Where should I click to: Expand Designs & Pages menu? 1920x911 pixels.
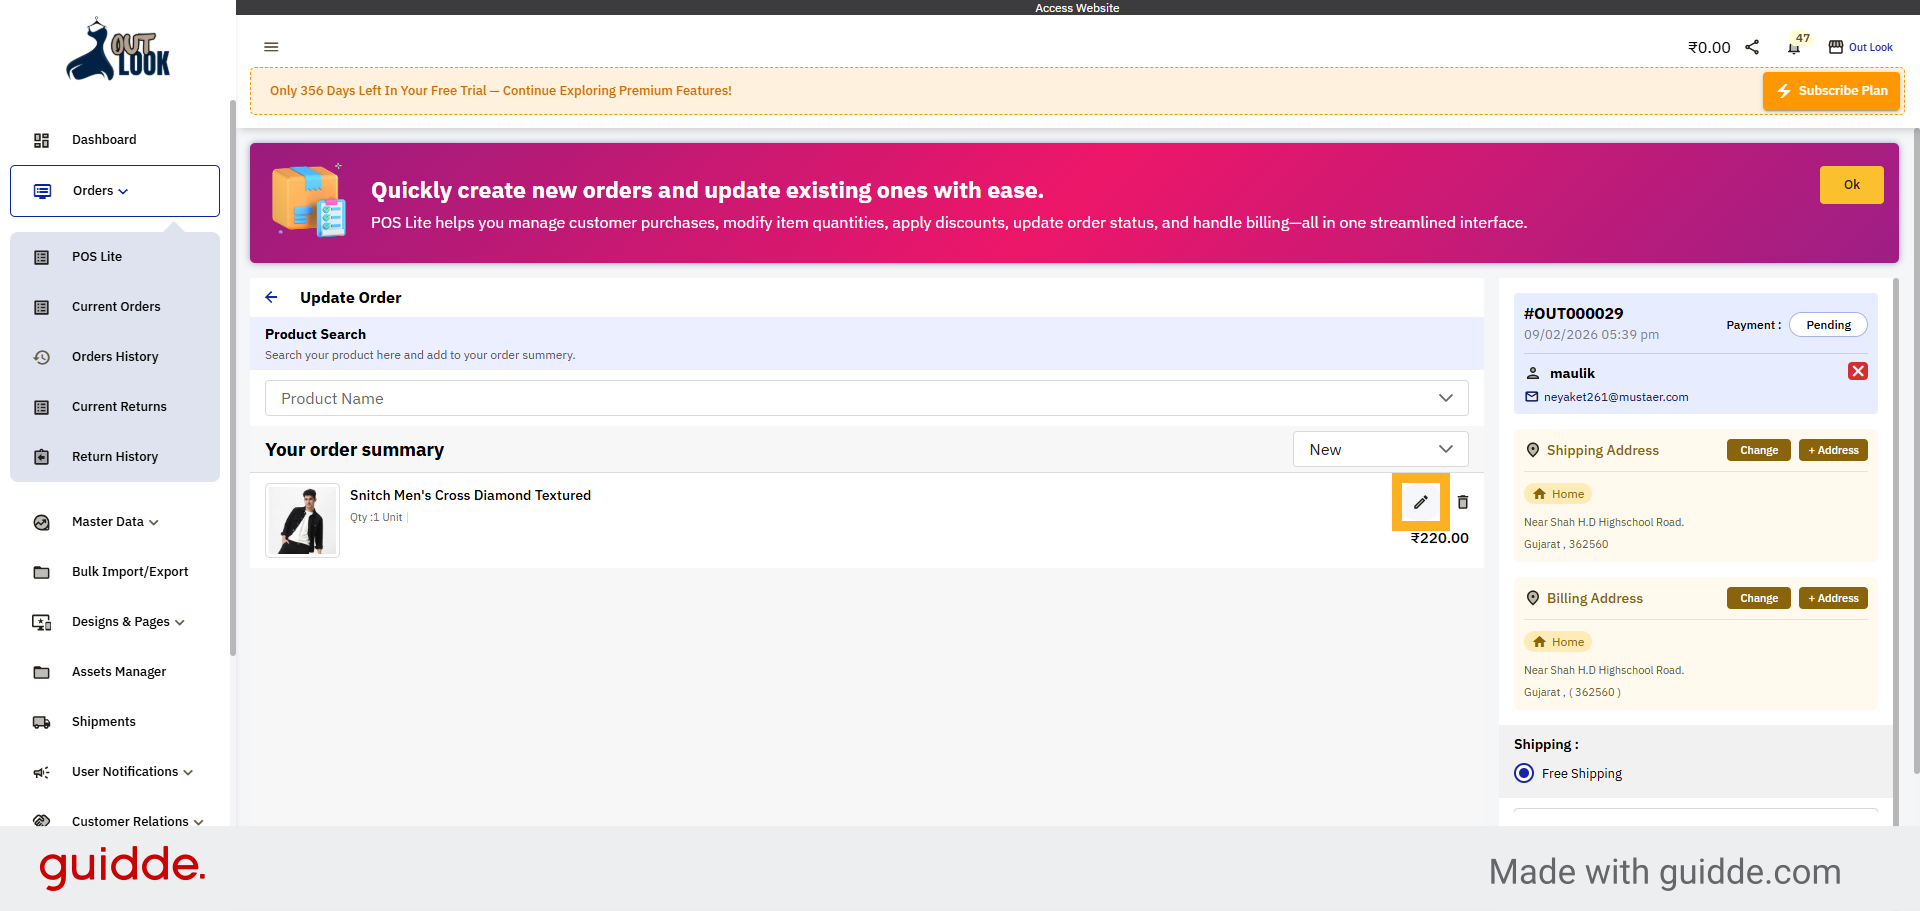(x=128, y=622)
